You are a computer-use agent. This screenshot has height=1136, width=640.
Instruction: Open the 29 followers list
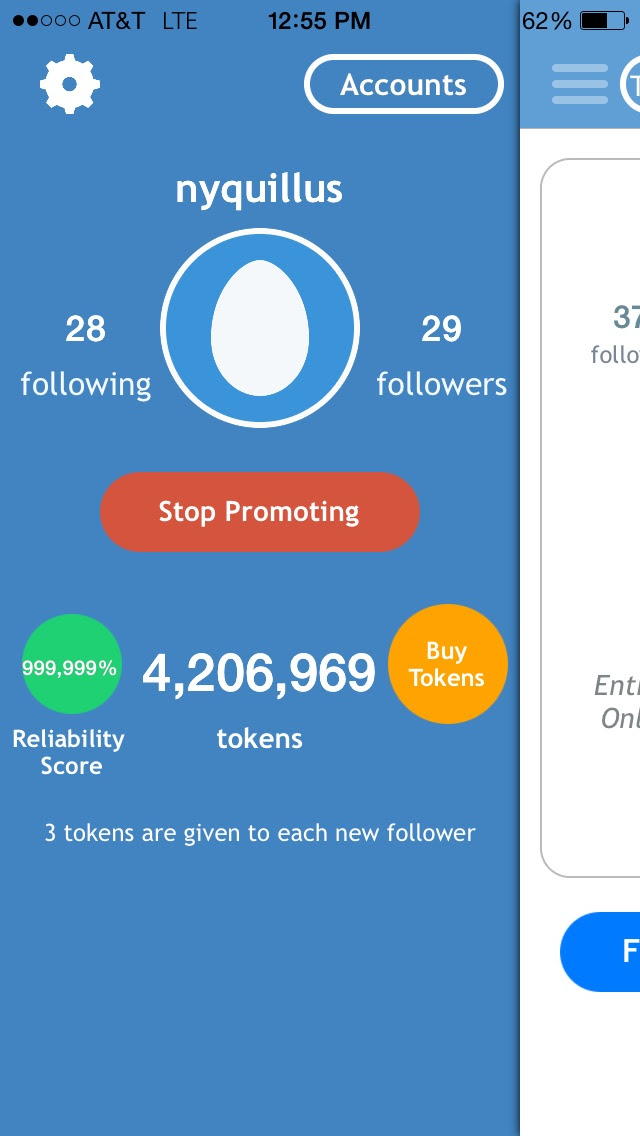point(441,356)
